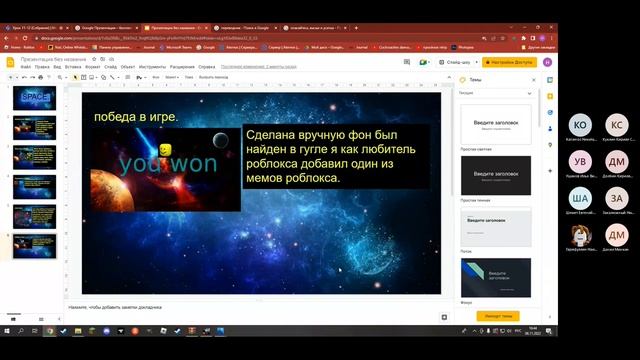Click the Transition toolbar button
The width and height of the screenshot is (640, 360).
pyautogui.click(x=213, y=77)
